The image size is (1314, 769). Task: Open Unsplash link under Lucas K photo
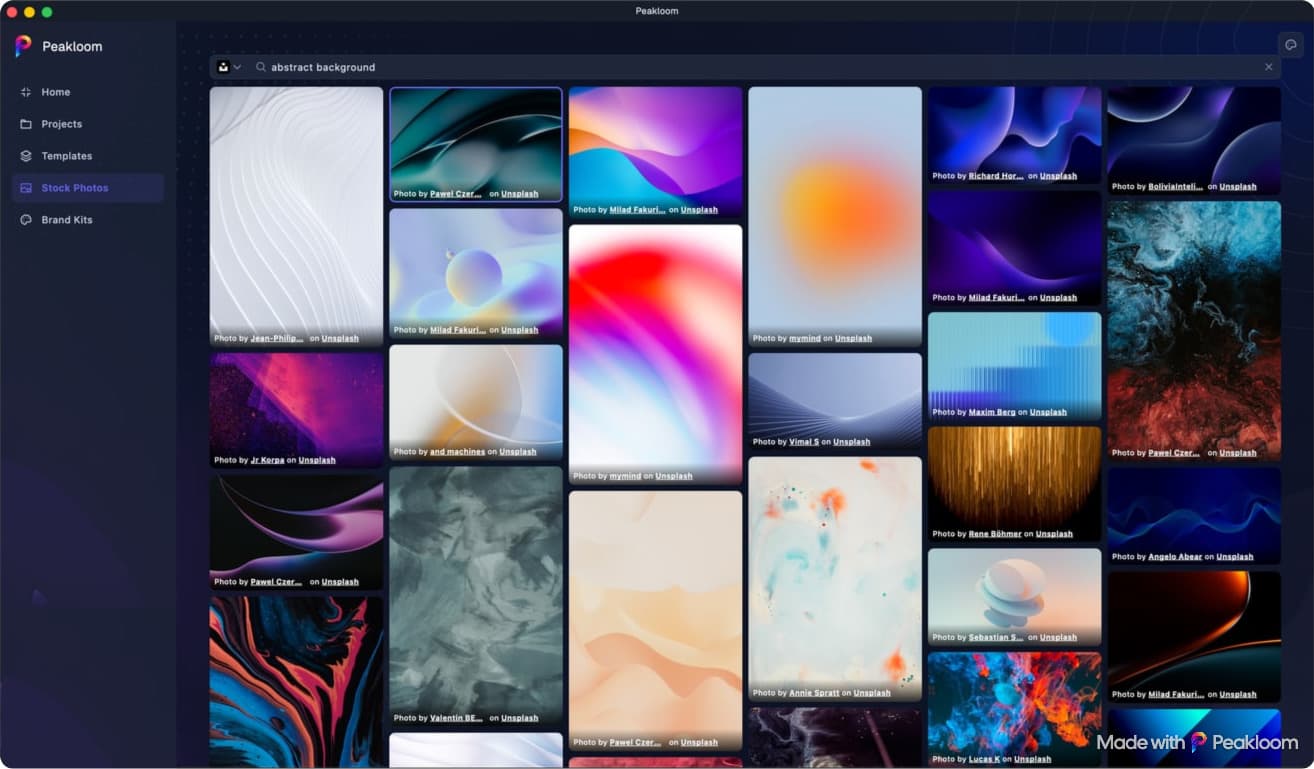(x=1033, y=760)
